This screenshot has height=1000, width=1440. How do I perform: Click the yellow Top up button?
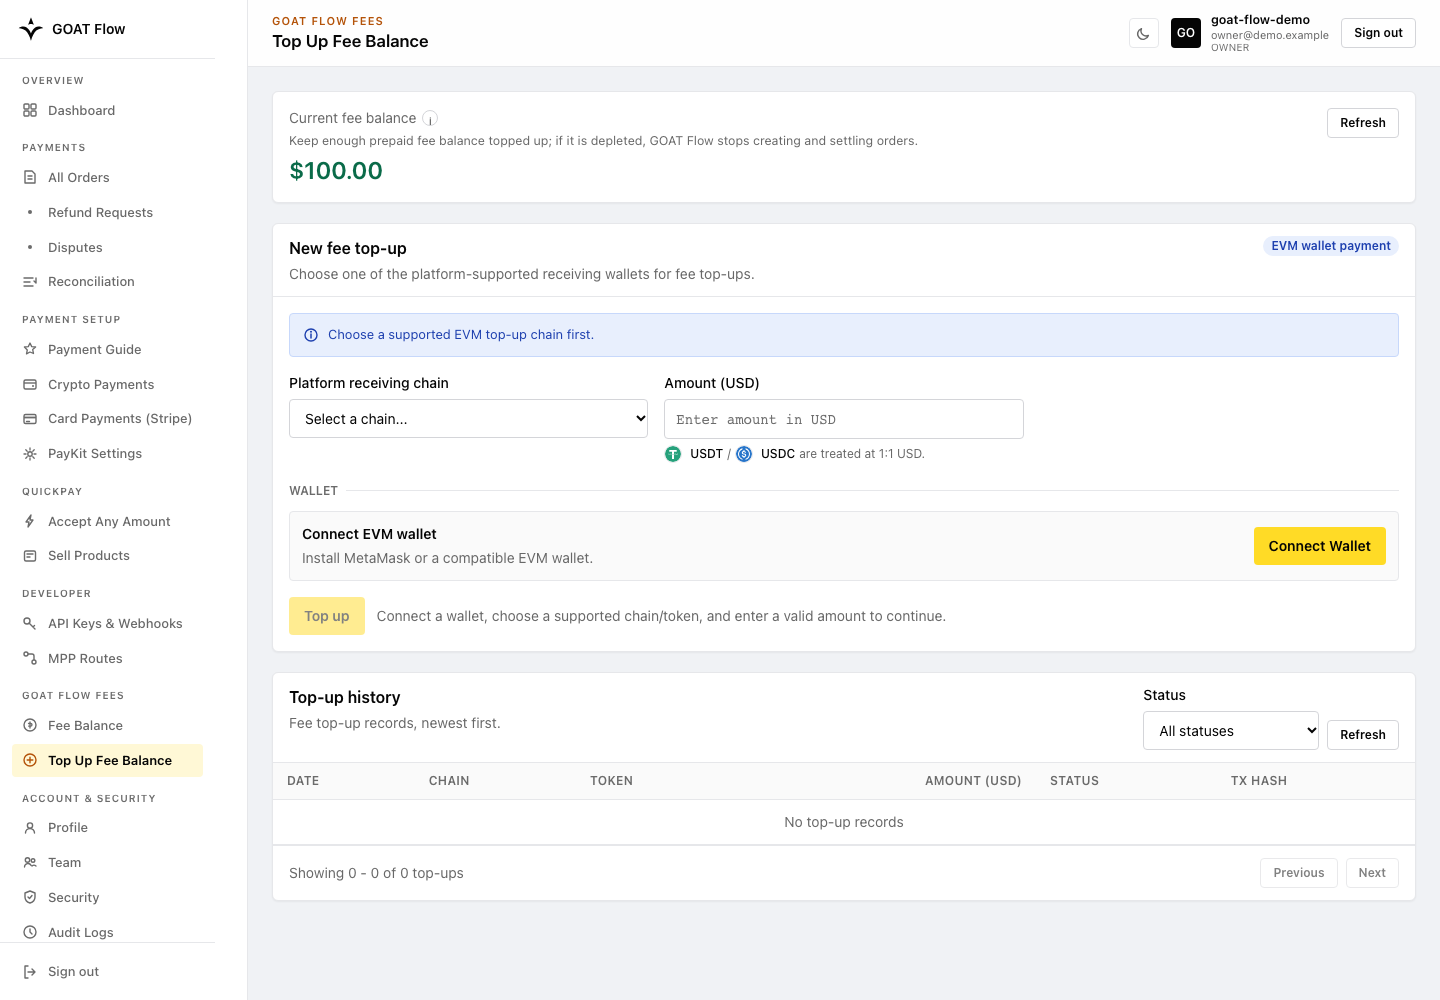pyautogui.click(x=327, y=616)
